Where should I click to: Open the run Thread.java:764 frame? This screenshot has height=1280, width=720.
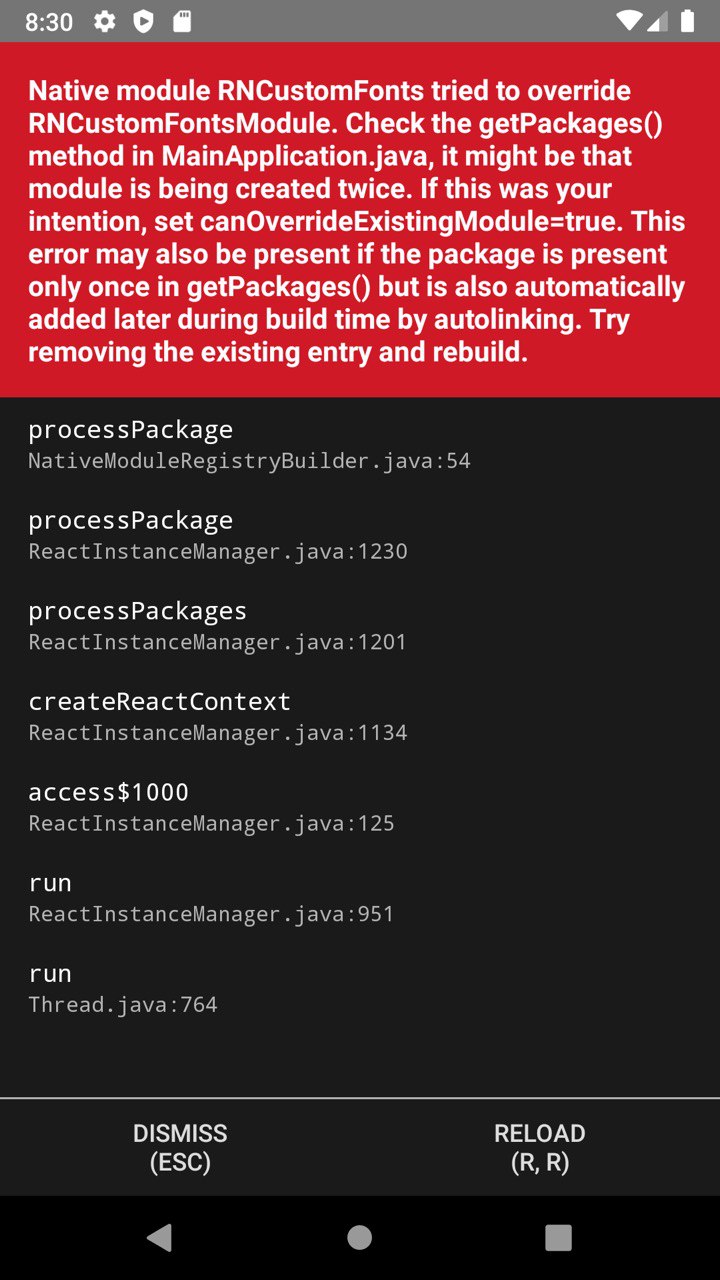(360, 988)
